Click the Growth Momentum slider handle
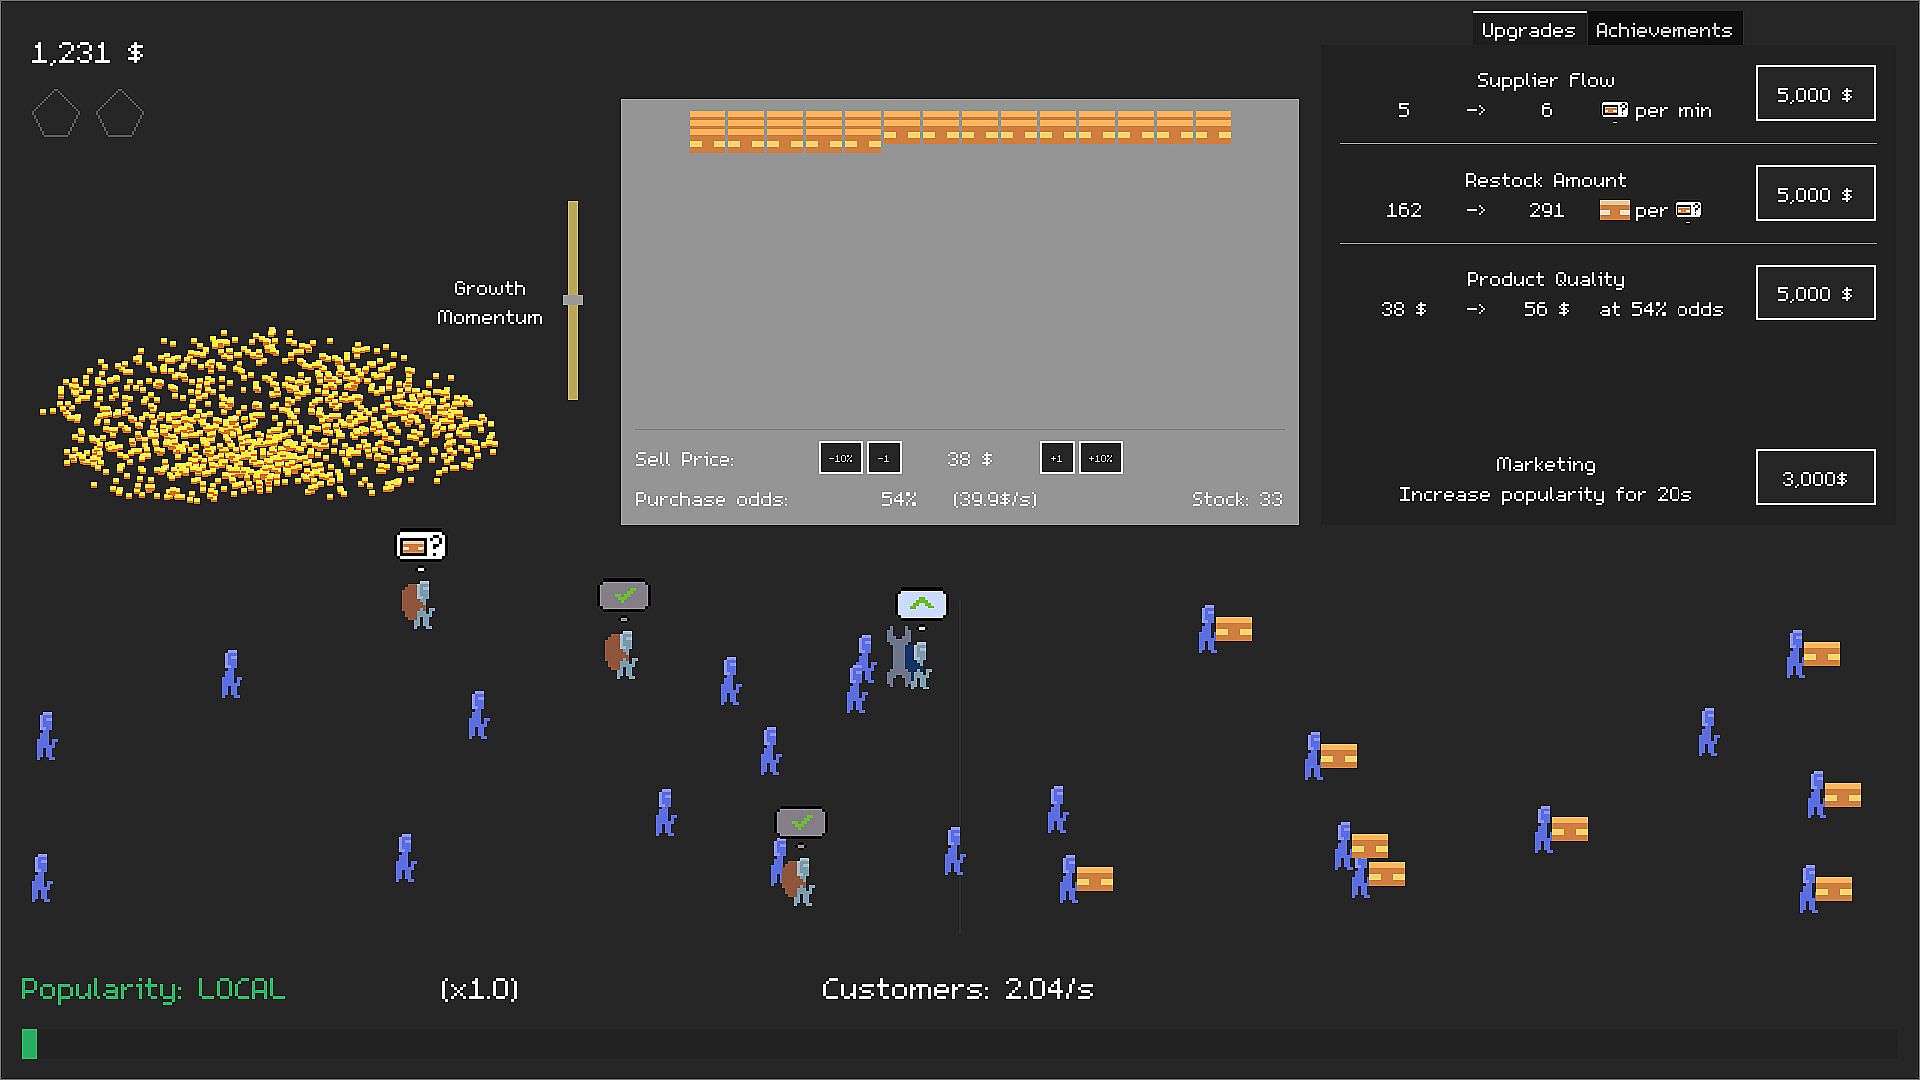Screen dimensions: 1920x1080 573,300
